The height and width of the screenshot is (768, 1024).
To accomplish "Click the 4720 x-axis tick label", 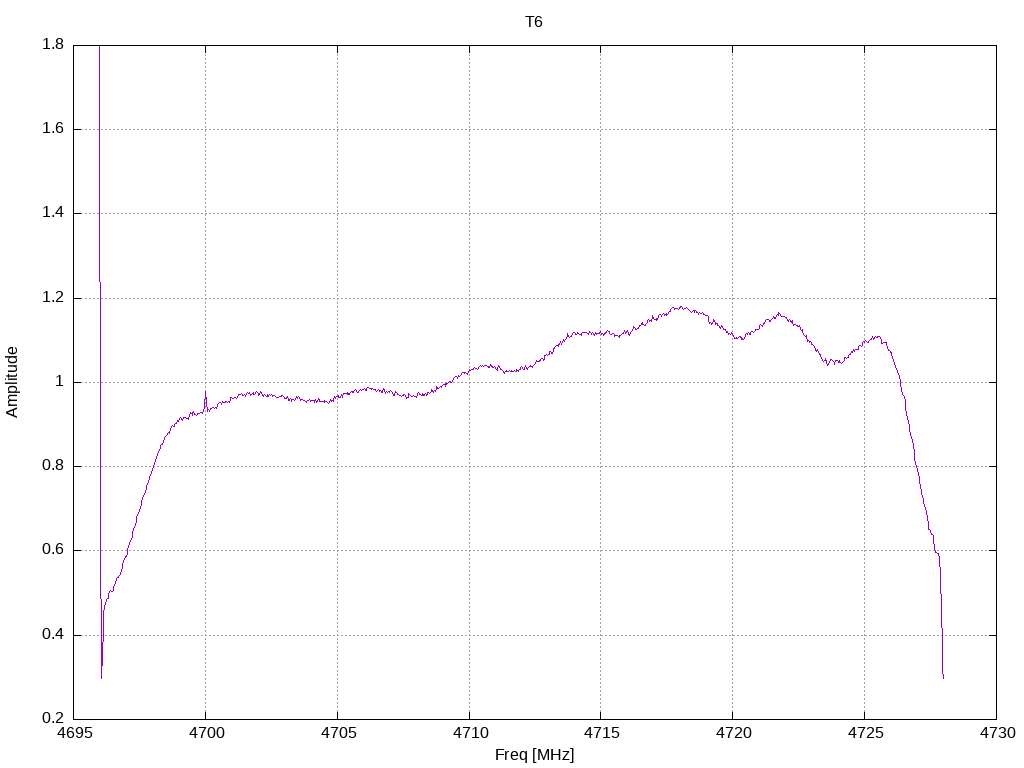I will (x=733, y=733).
